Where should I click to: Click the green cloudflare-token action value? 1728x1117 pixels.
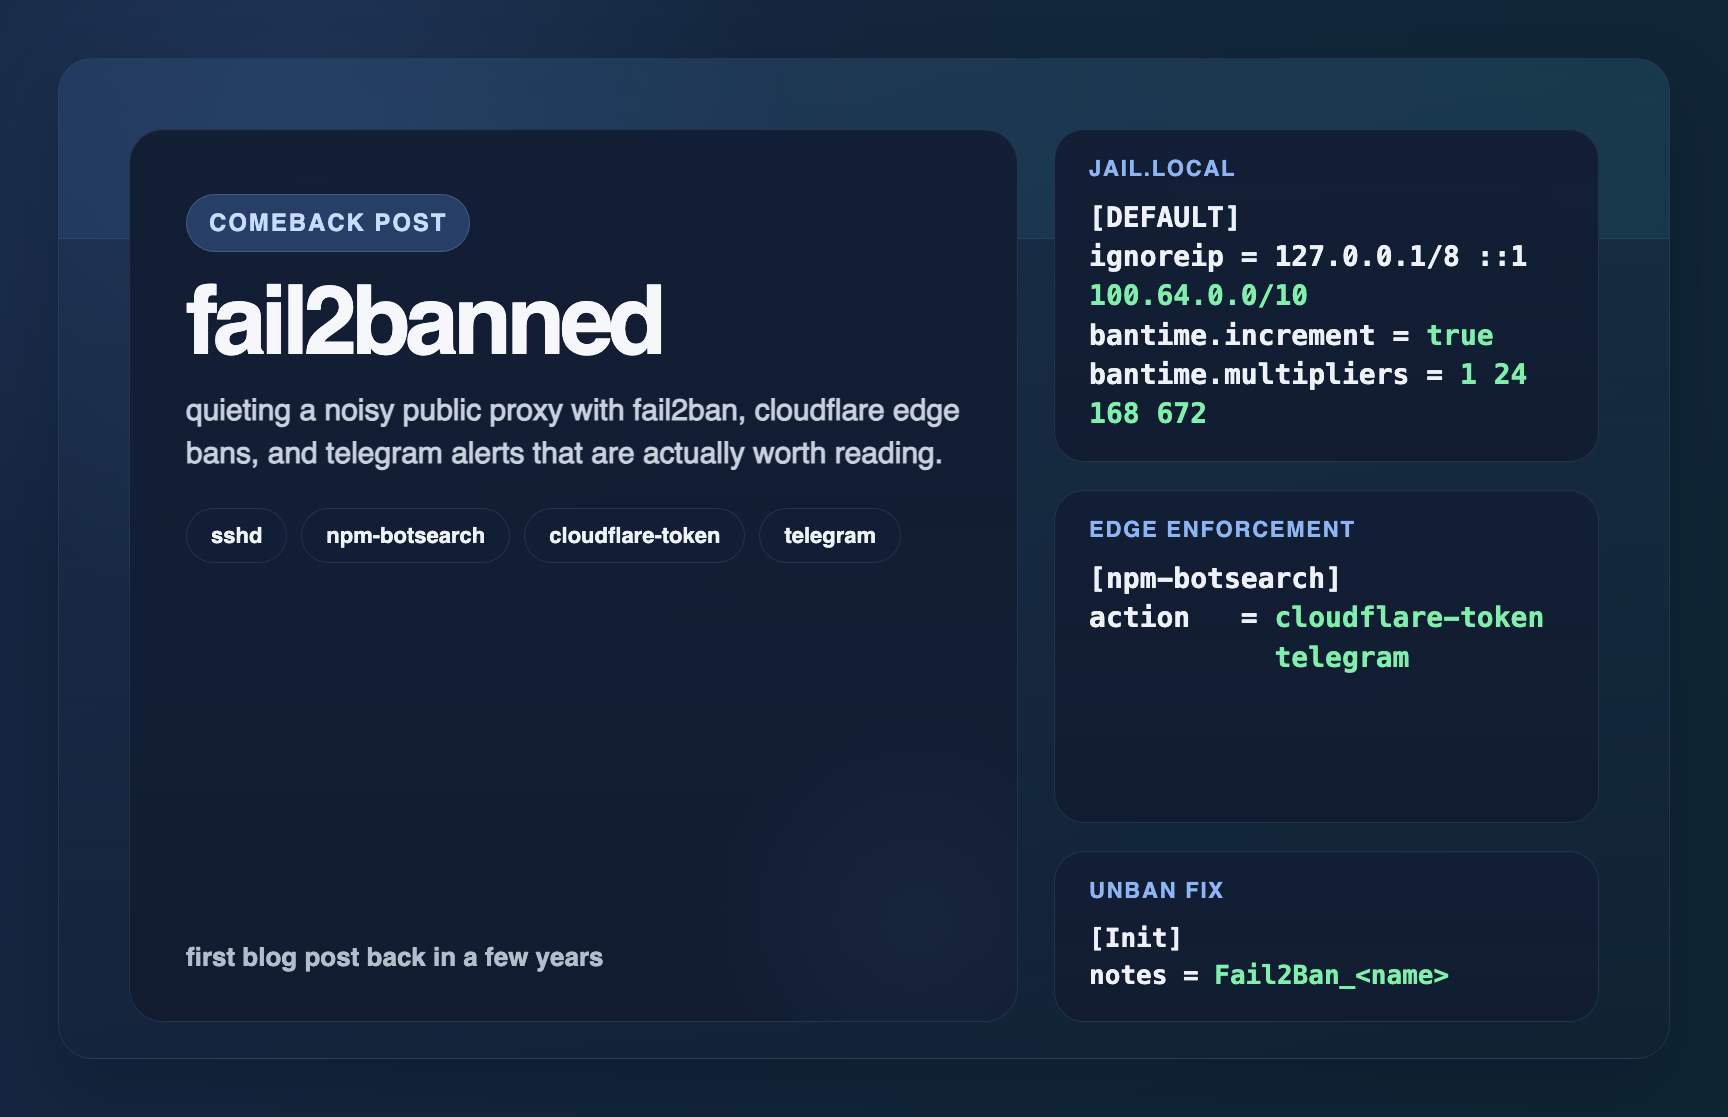pos(1408,618)
